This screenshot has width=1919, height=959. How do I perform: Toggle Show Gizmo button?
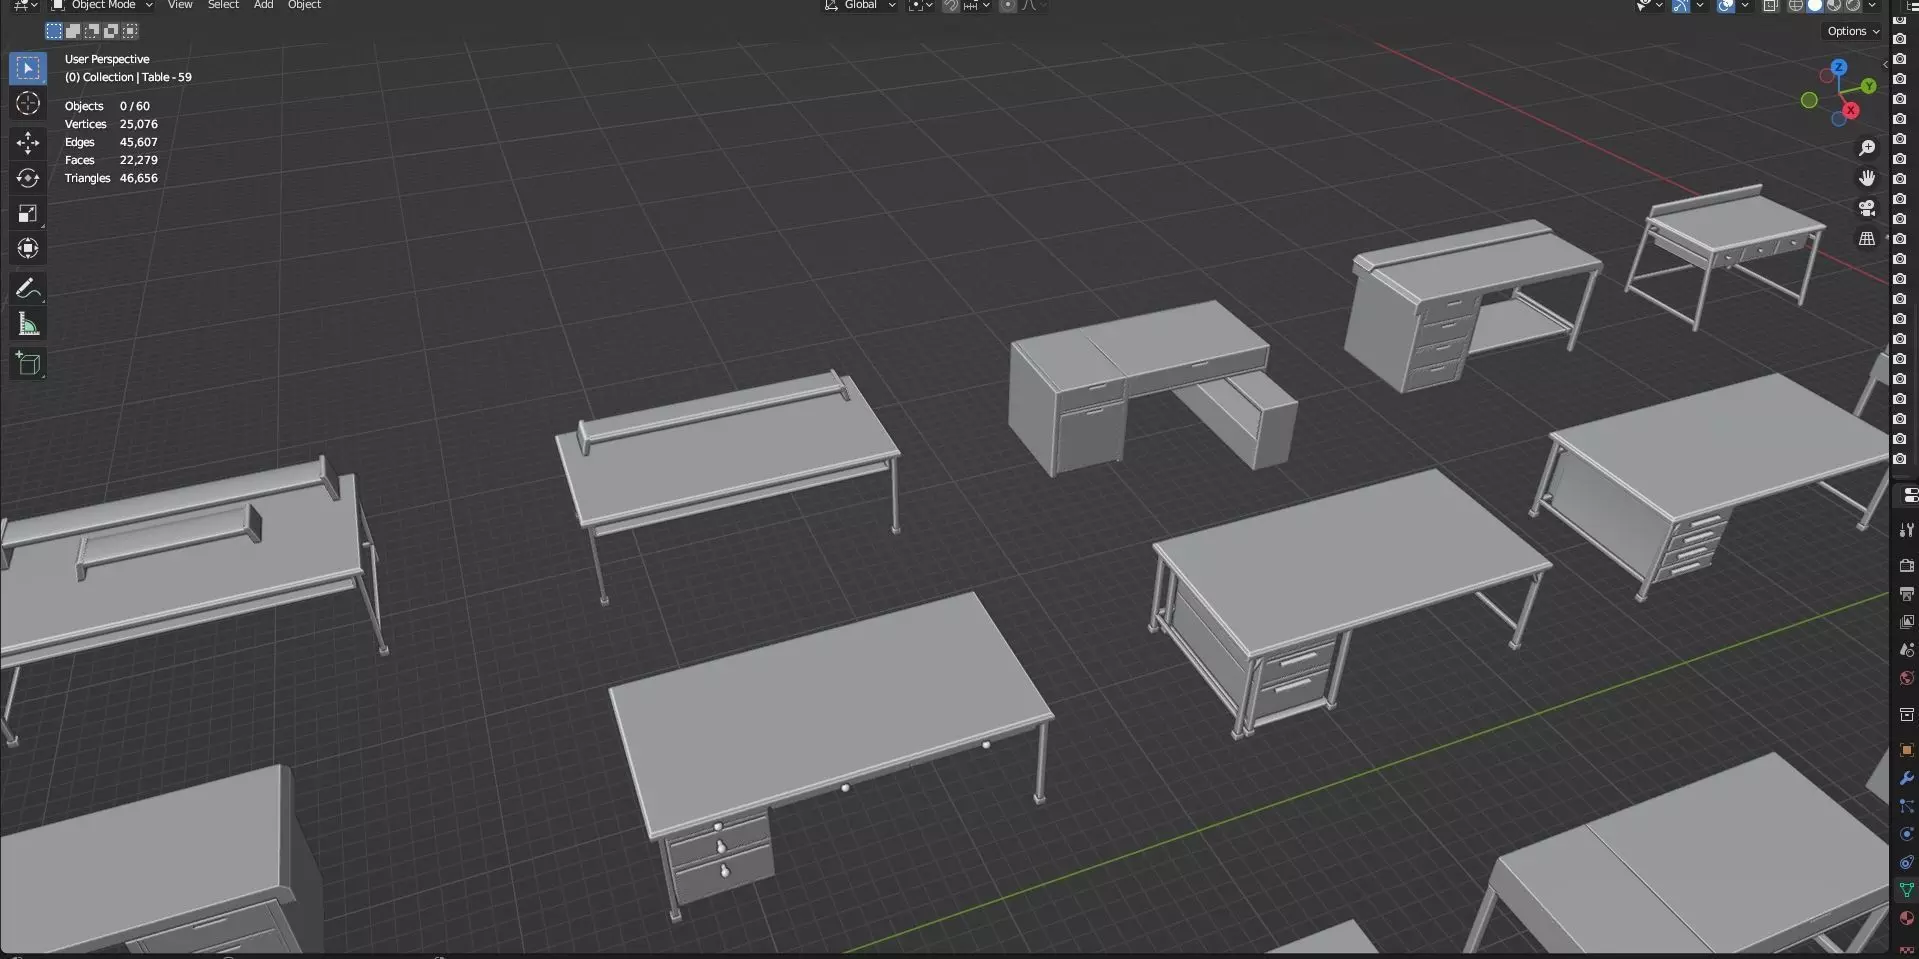point(1680,6)
